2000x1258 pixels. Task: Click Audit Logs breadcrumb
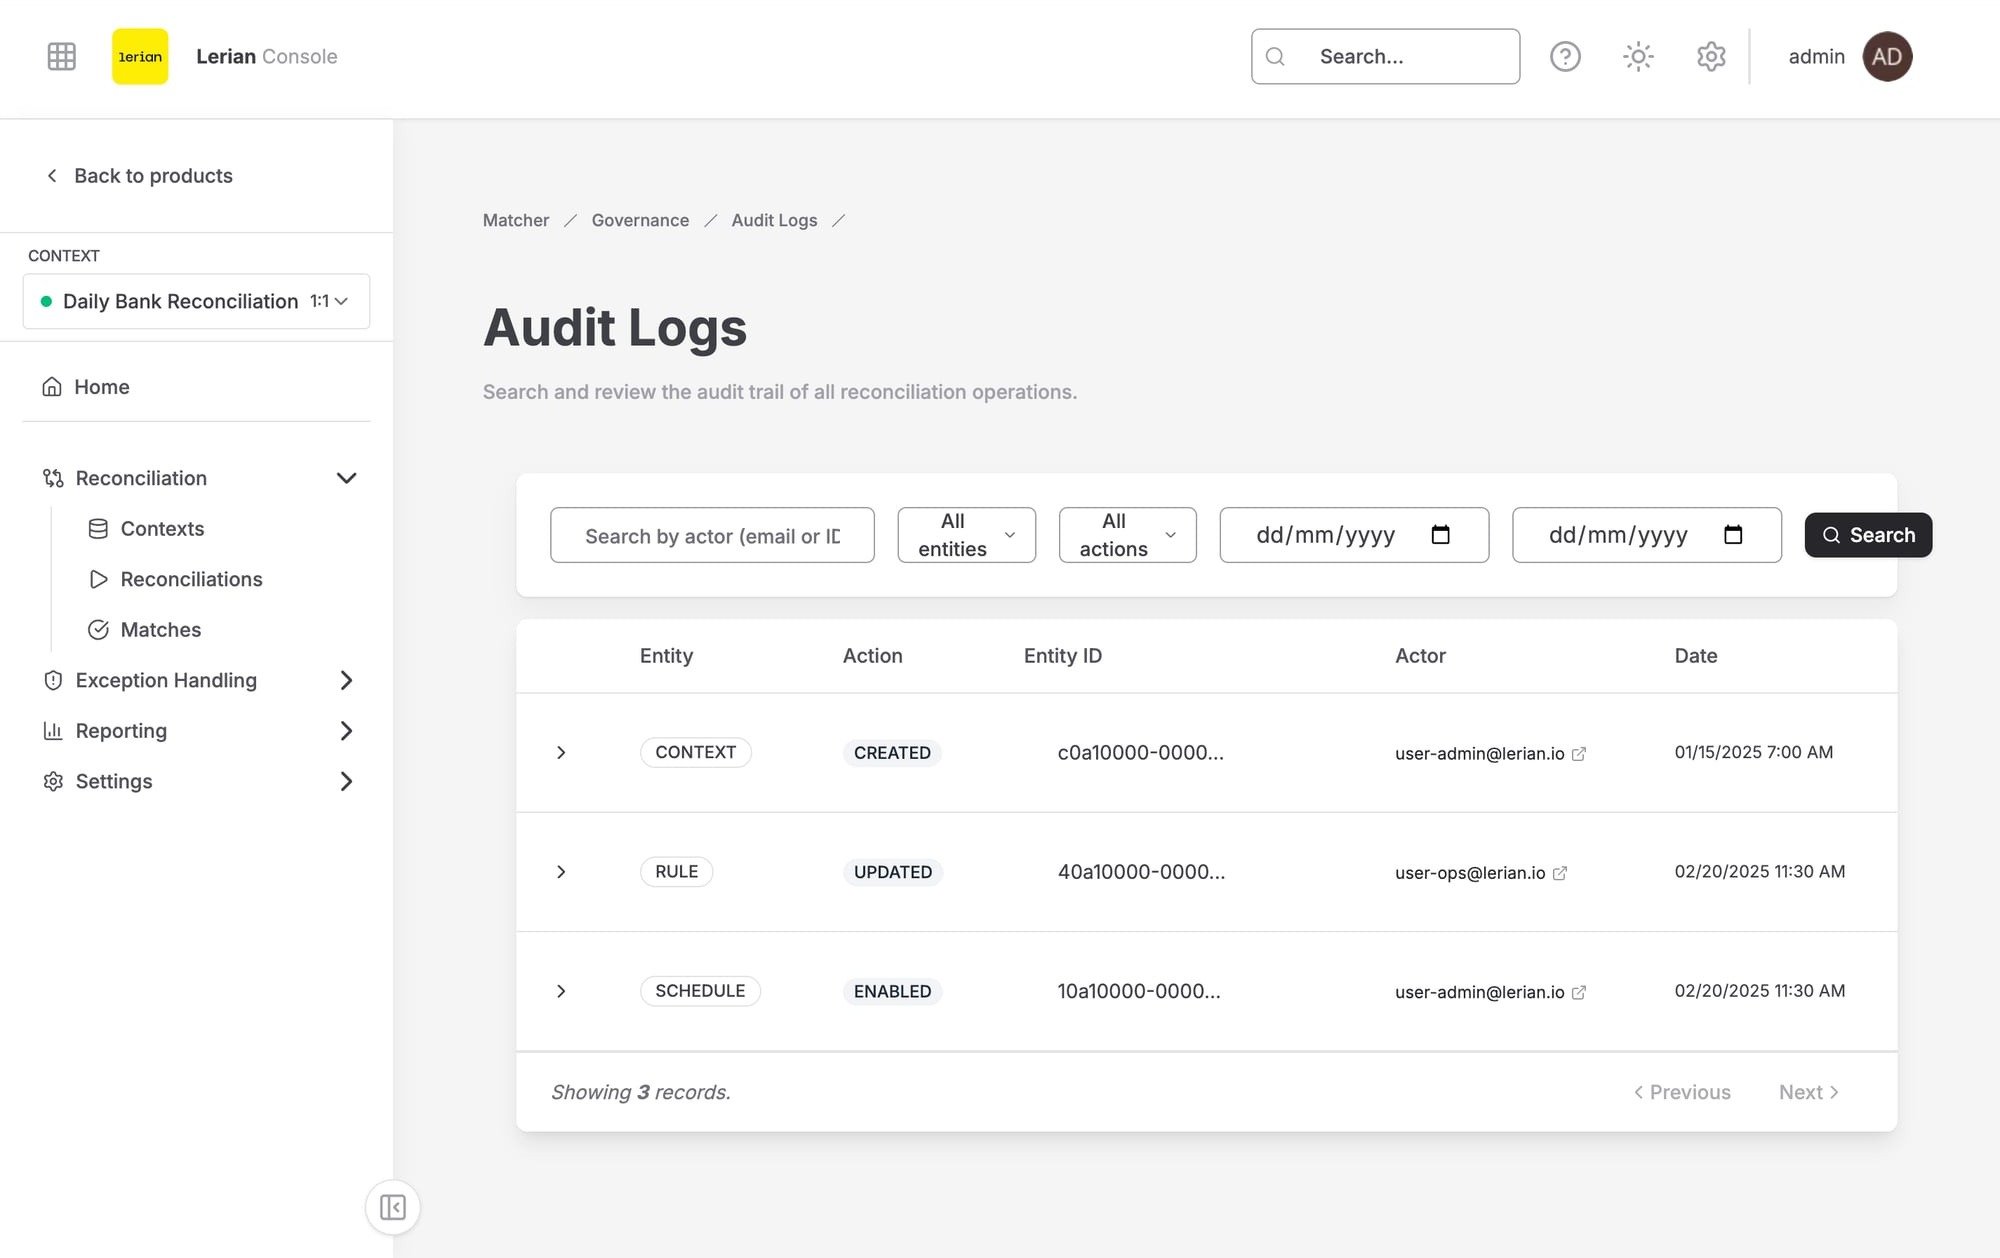tap(774, 220)
